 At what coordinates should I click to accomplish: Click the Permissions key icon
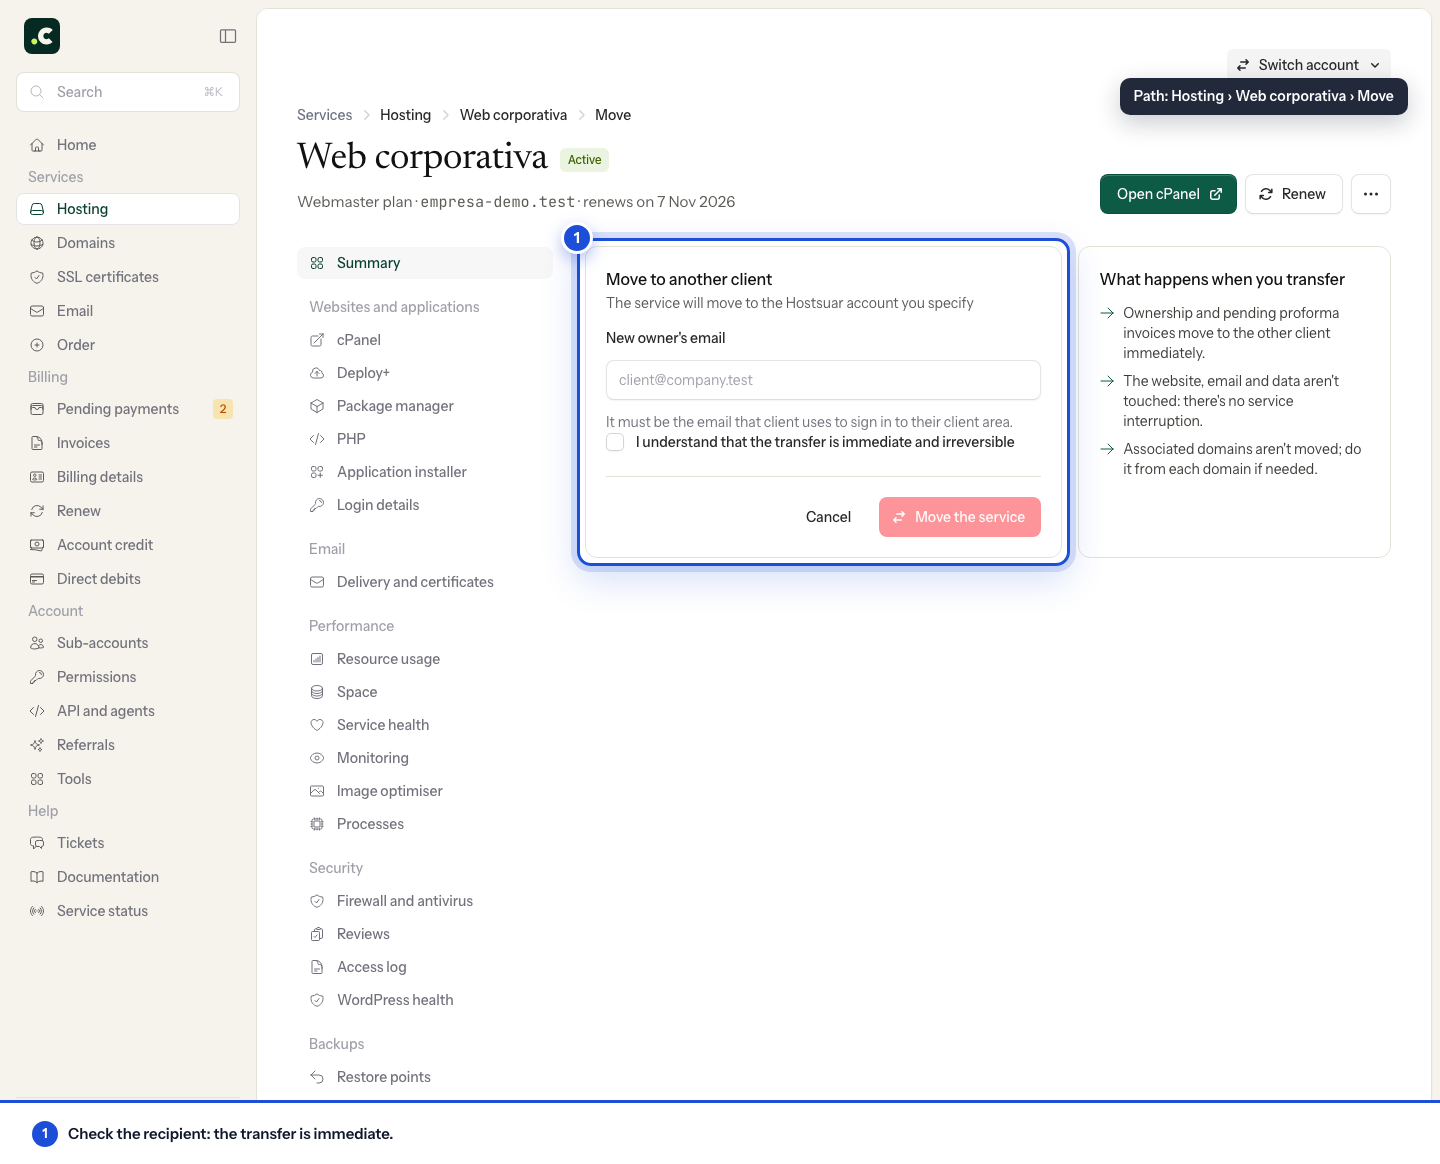tap(37, 677)
